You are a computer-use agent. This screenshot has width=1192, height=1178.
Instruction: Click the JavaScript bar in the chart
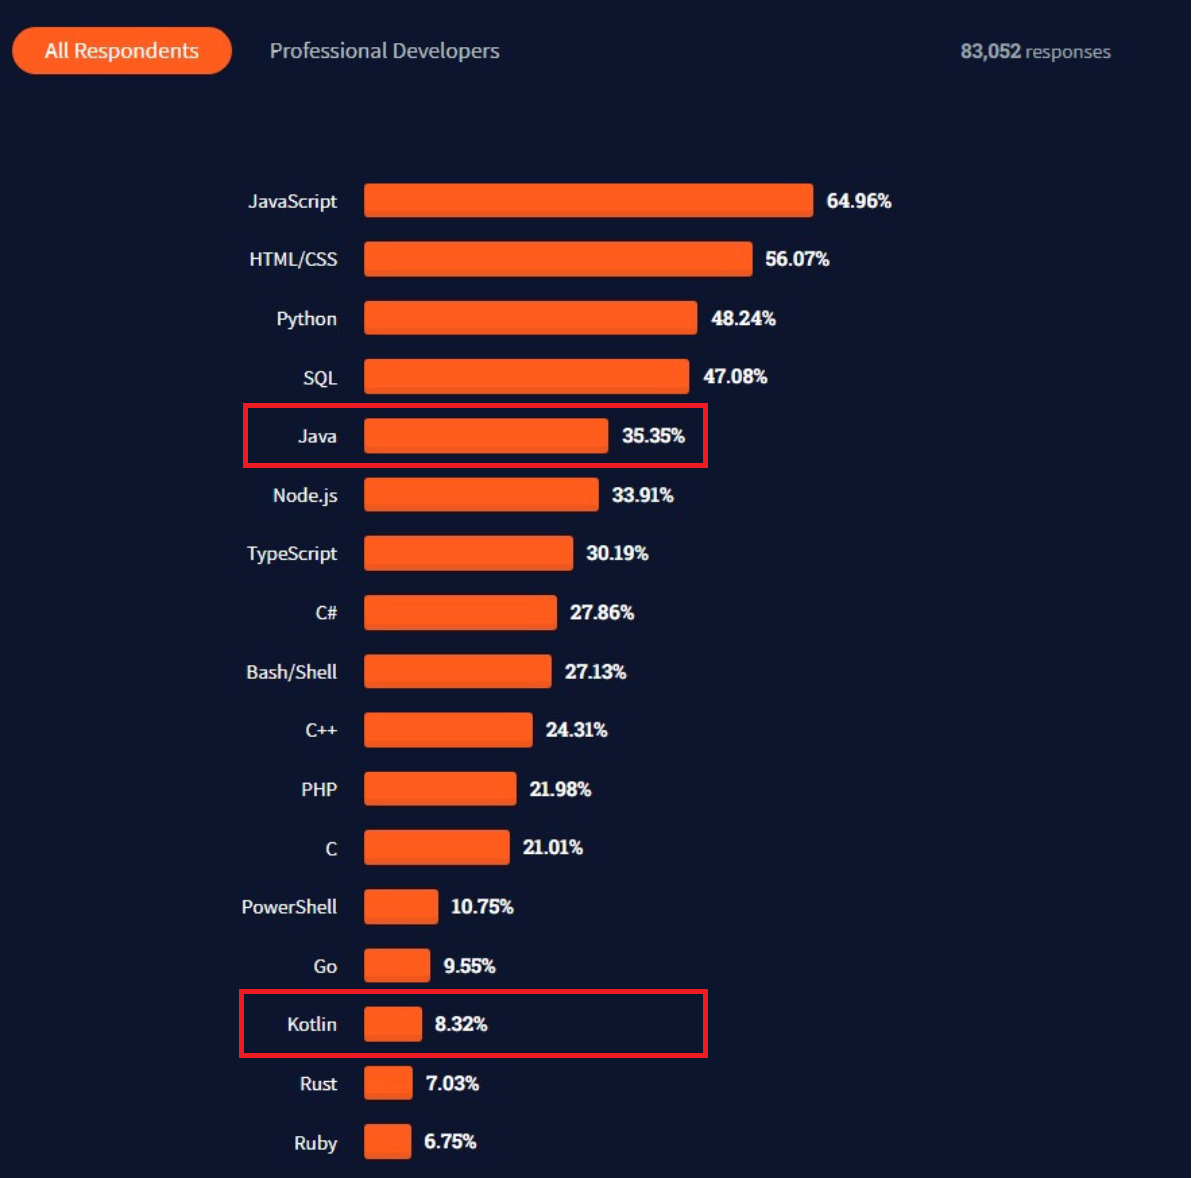588,200
